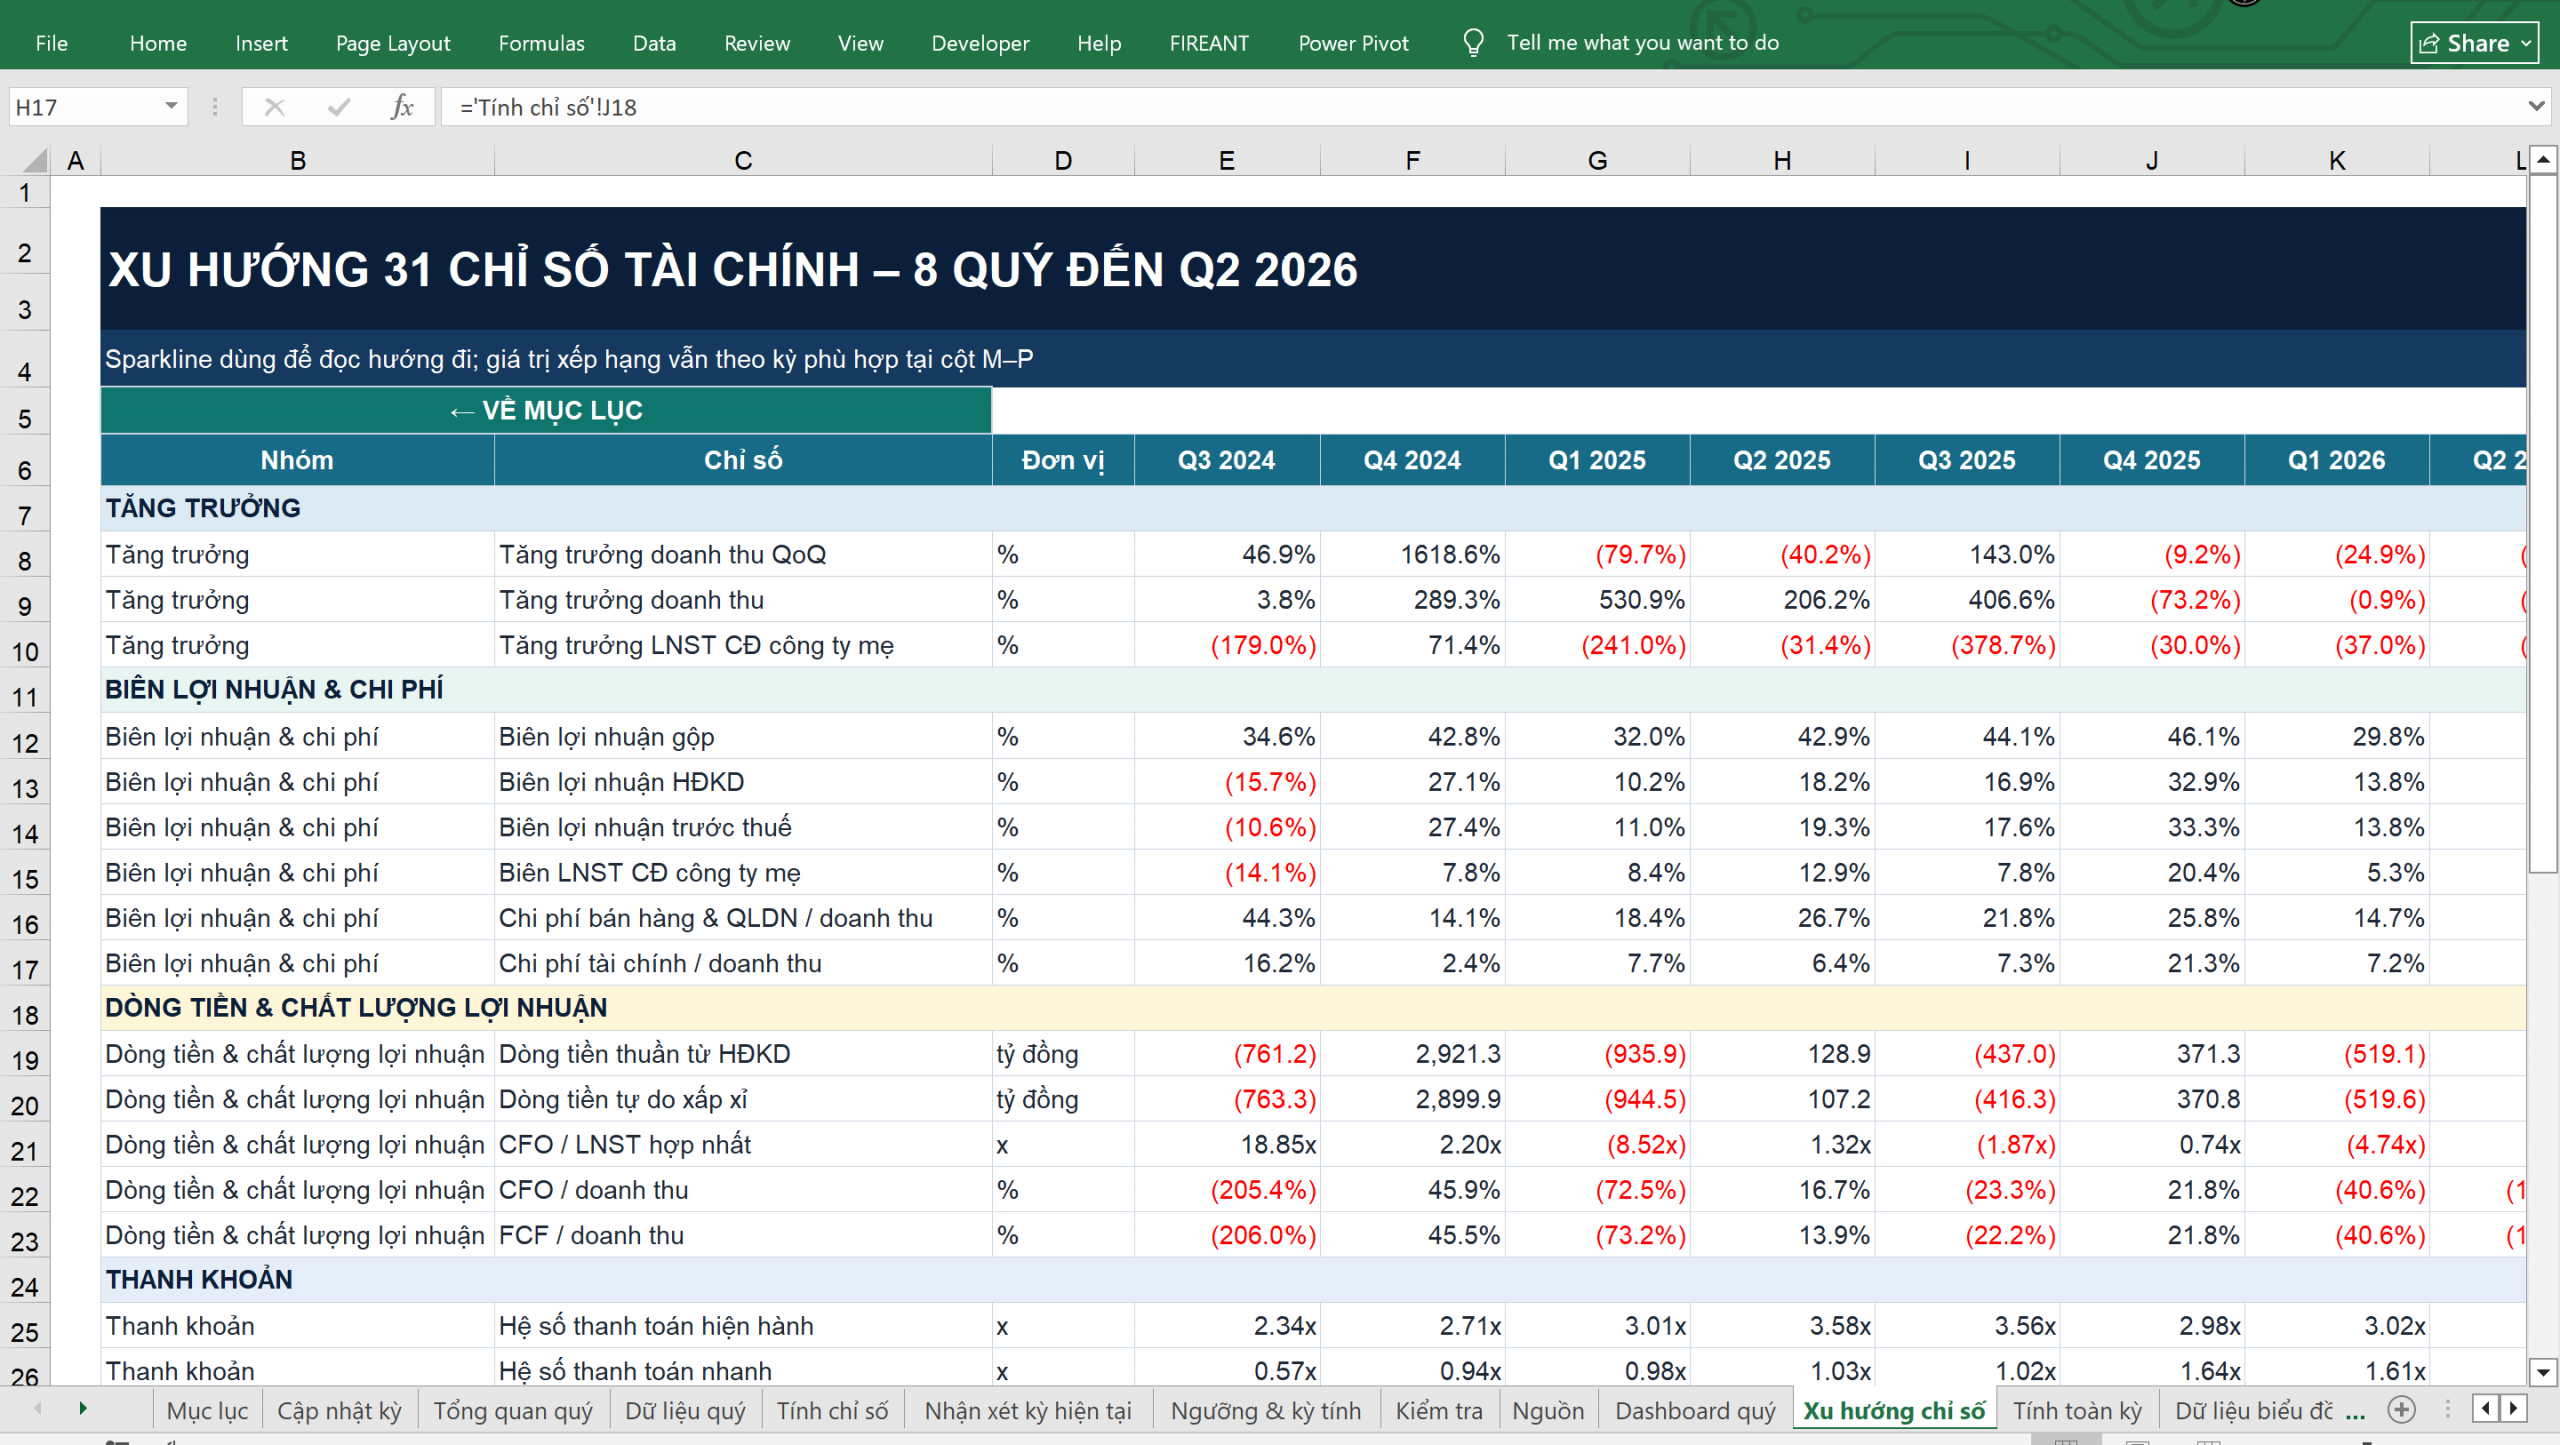Click the vertical scrollbar down arrow
Viewport: 2560px width, 1445px height.
[x=2543, y=1372]
